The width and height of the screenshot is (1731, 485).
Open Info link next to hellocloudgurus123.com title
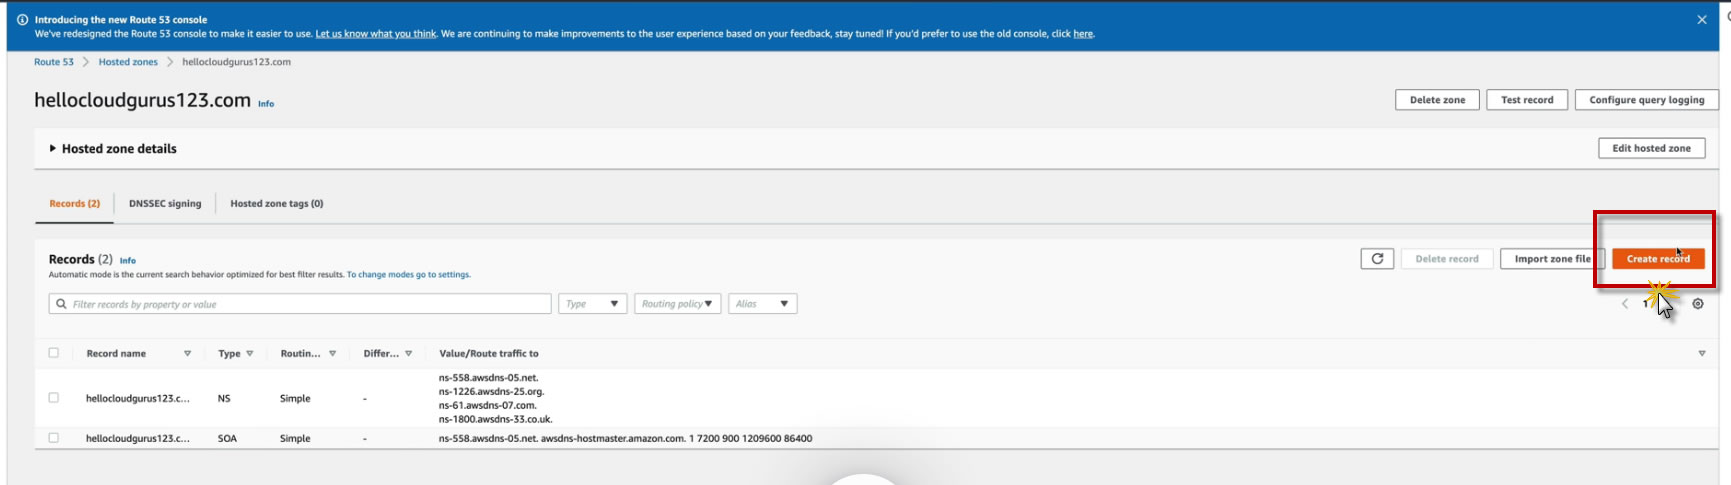[266, 104]
